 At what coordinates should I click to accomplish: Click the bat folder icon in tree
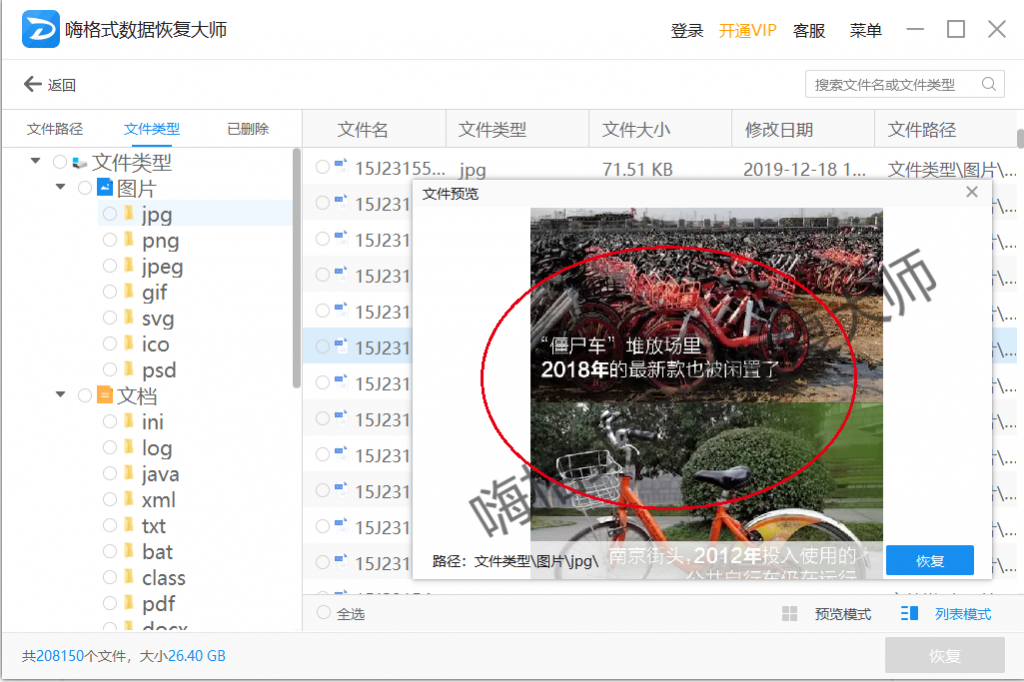129,551
